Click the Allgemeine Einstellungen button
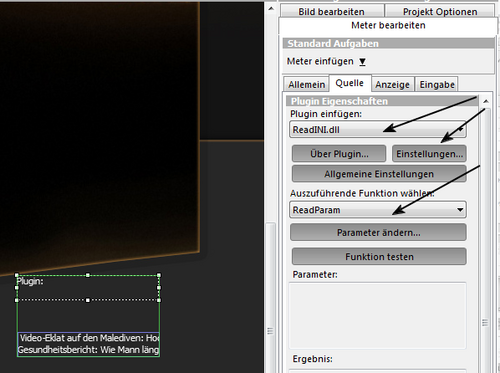The width and height of the screenshot is (500, 373). click(x=379, y=174)
